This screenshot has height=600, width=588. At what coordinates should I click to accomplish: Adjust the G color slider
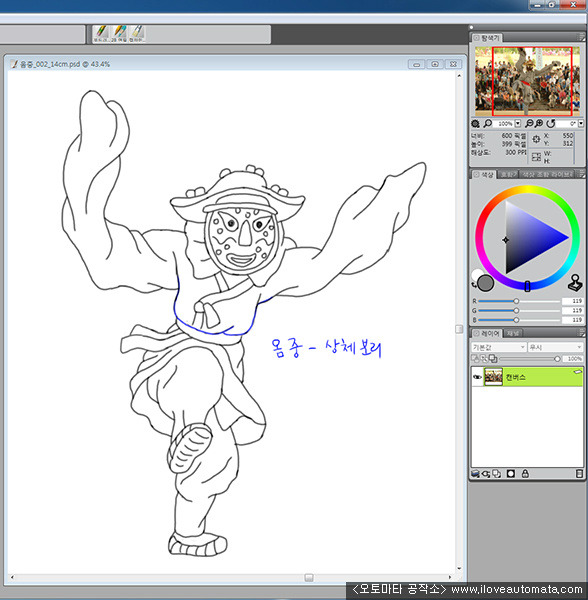[519, 311]
